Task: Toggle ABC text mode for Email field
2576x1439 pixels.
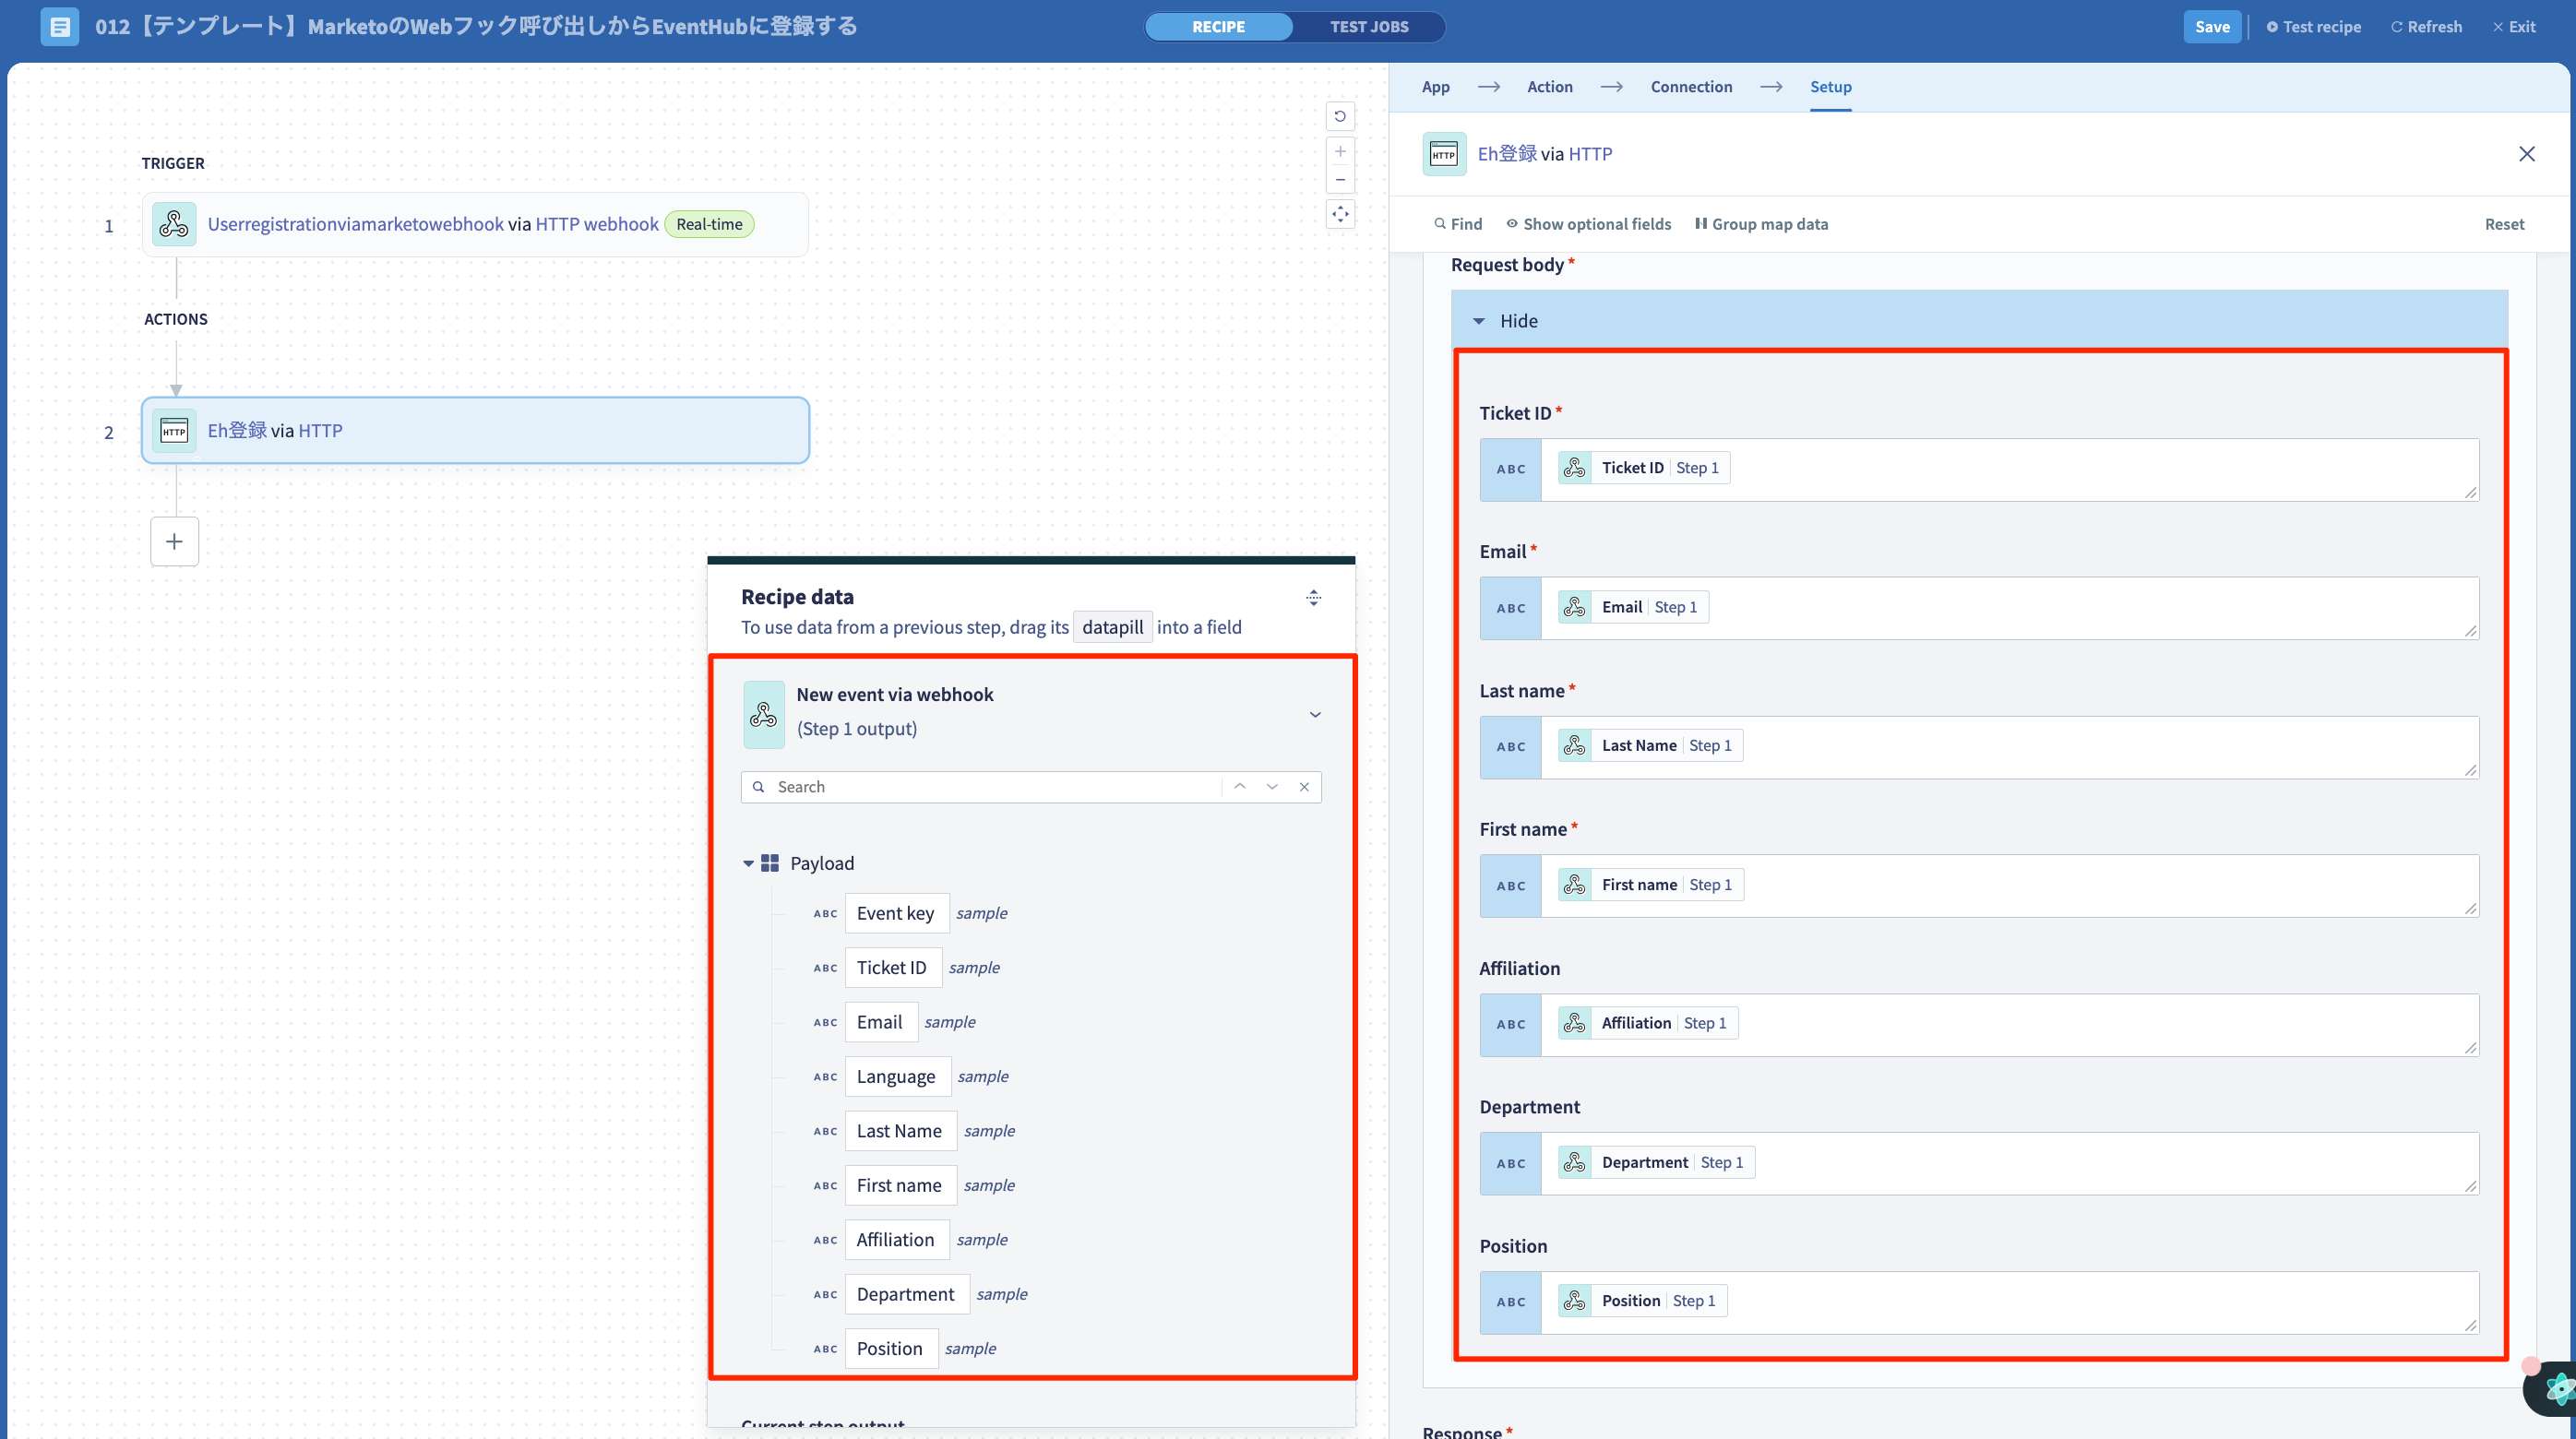Action: [1511, 608]
